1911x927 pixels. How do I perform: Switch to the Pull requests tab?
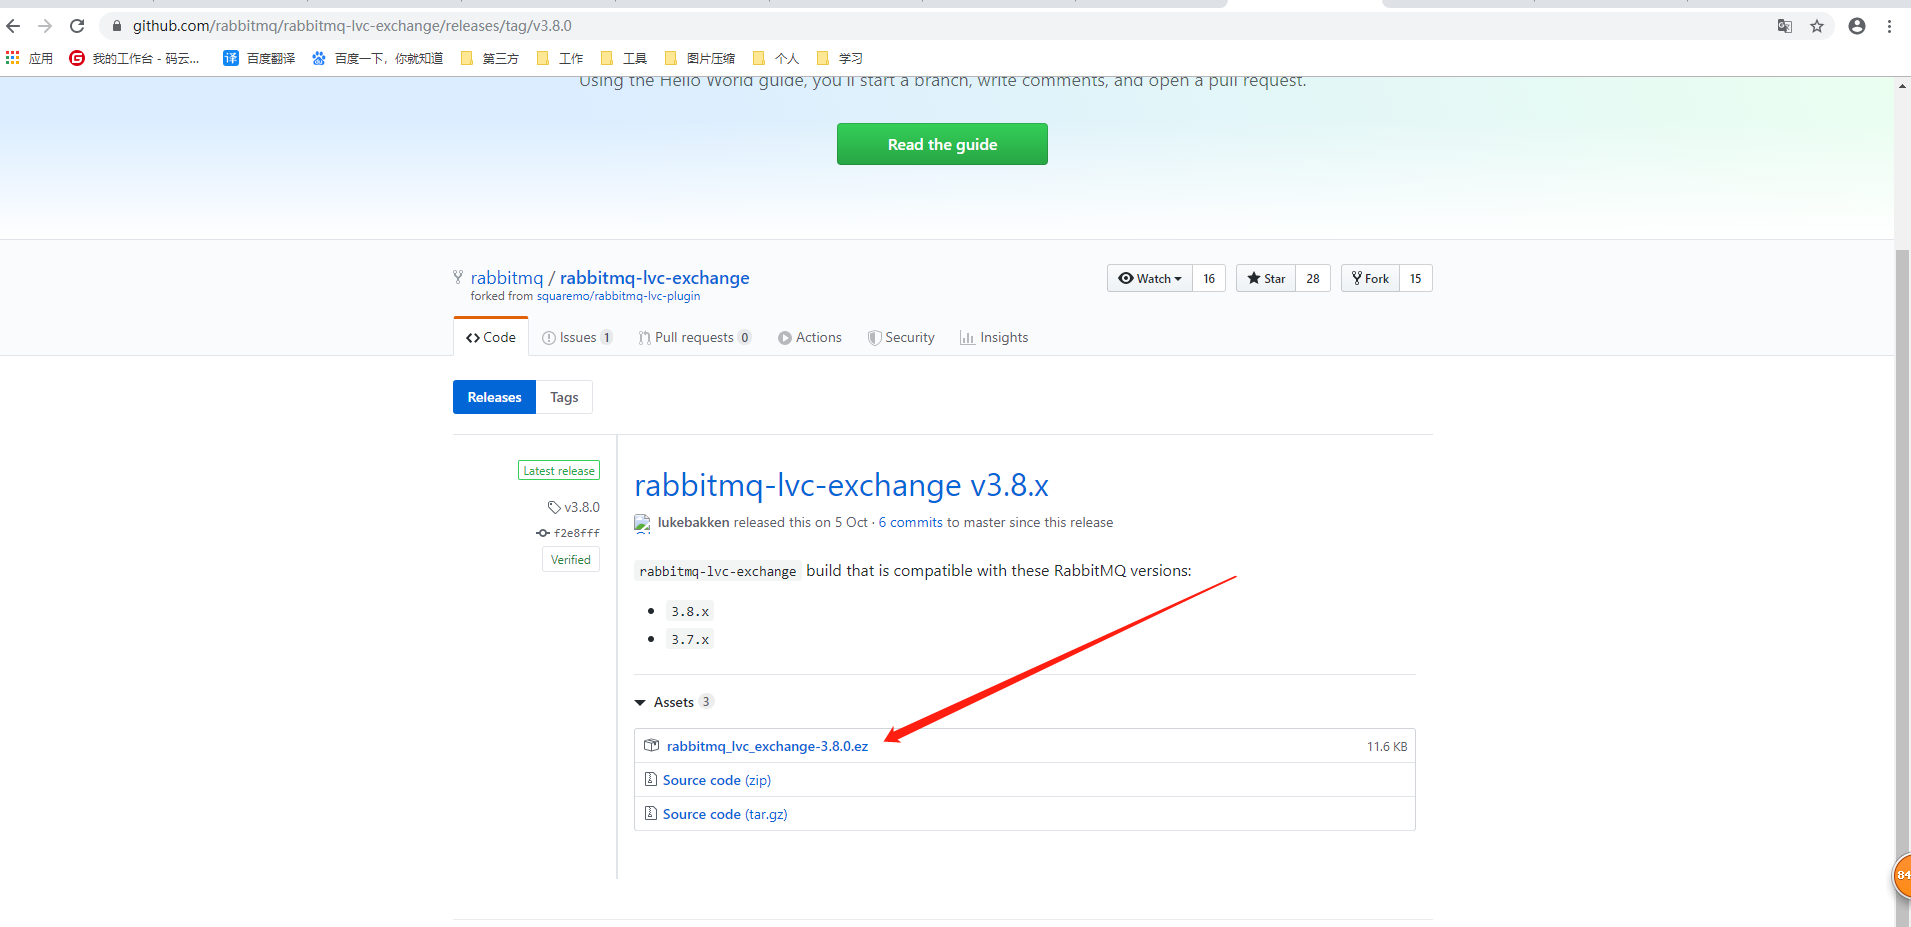(695, 337)
